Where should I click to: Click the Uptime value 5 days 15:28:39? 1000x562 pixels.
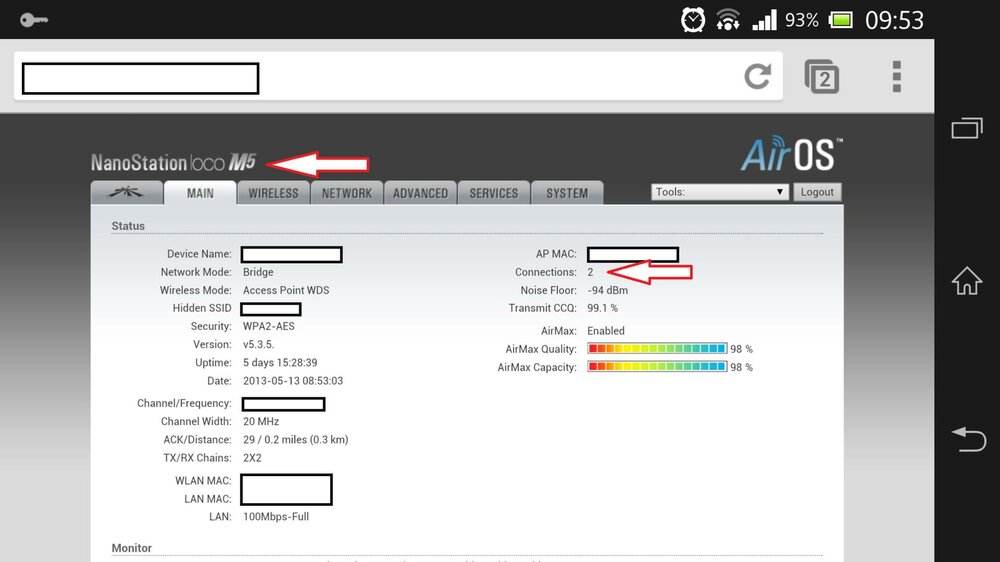pyautogui.click(x=280, y=362)
